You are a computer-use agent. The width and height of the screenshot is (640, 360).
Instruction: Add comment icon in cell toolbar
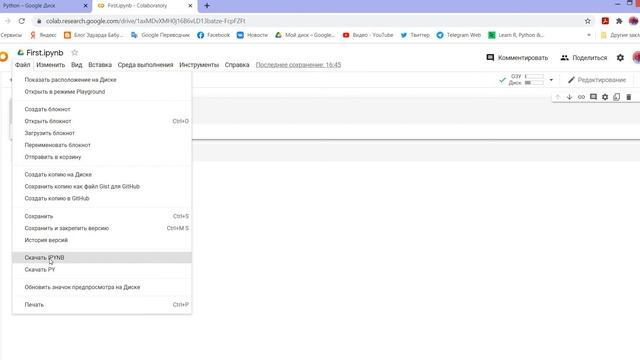coord(593,97)
